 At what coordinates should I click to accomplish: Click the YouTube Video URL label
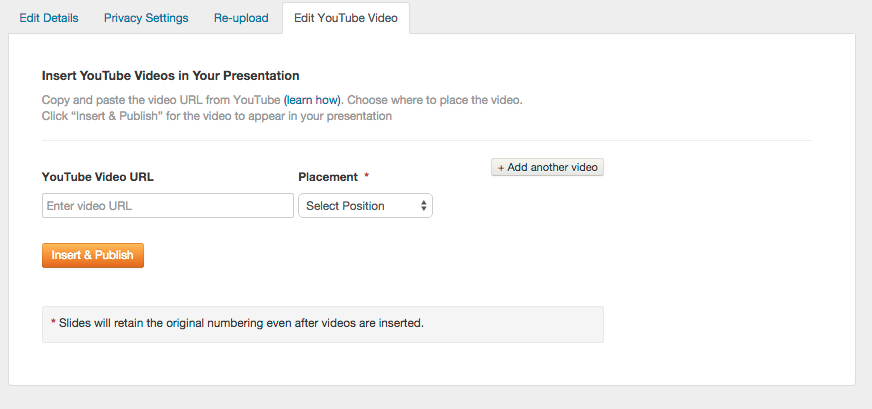point(98,177)
